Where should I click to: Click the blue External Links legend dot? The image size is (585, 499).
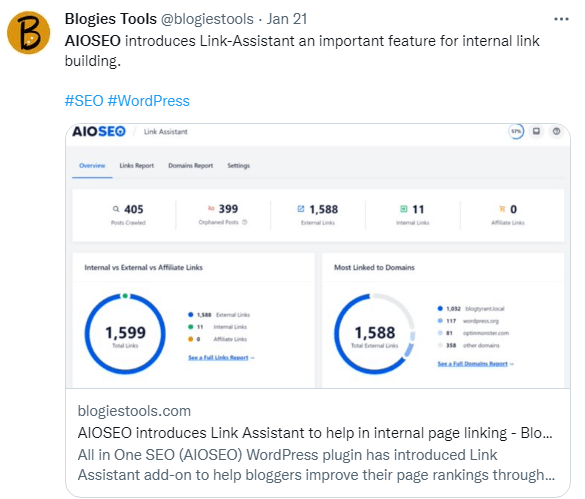tap(191, 315)
